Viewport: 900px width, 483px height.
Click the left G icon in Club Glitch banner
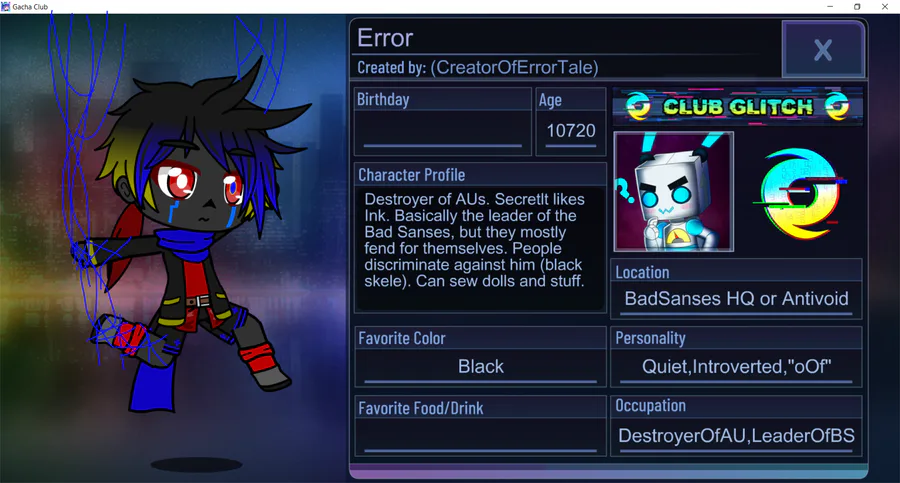[x=638, y=107]
